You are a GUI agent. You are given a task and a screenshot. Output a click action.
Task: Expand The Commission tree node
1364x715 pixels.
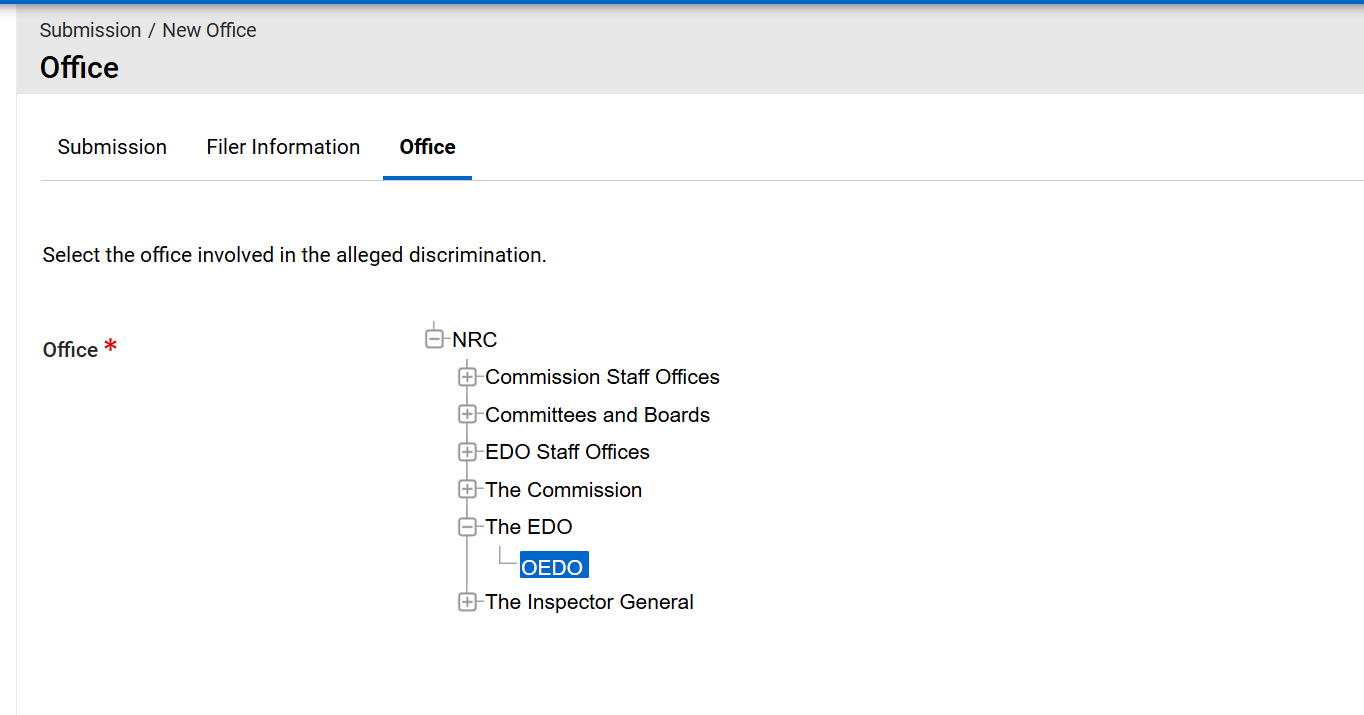pyautogui.click(x=467, y=490)
